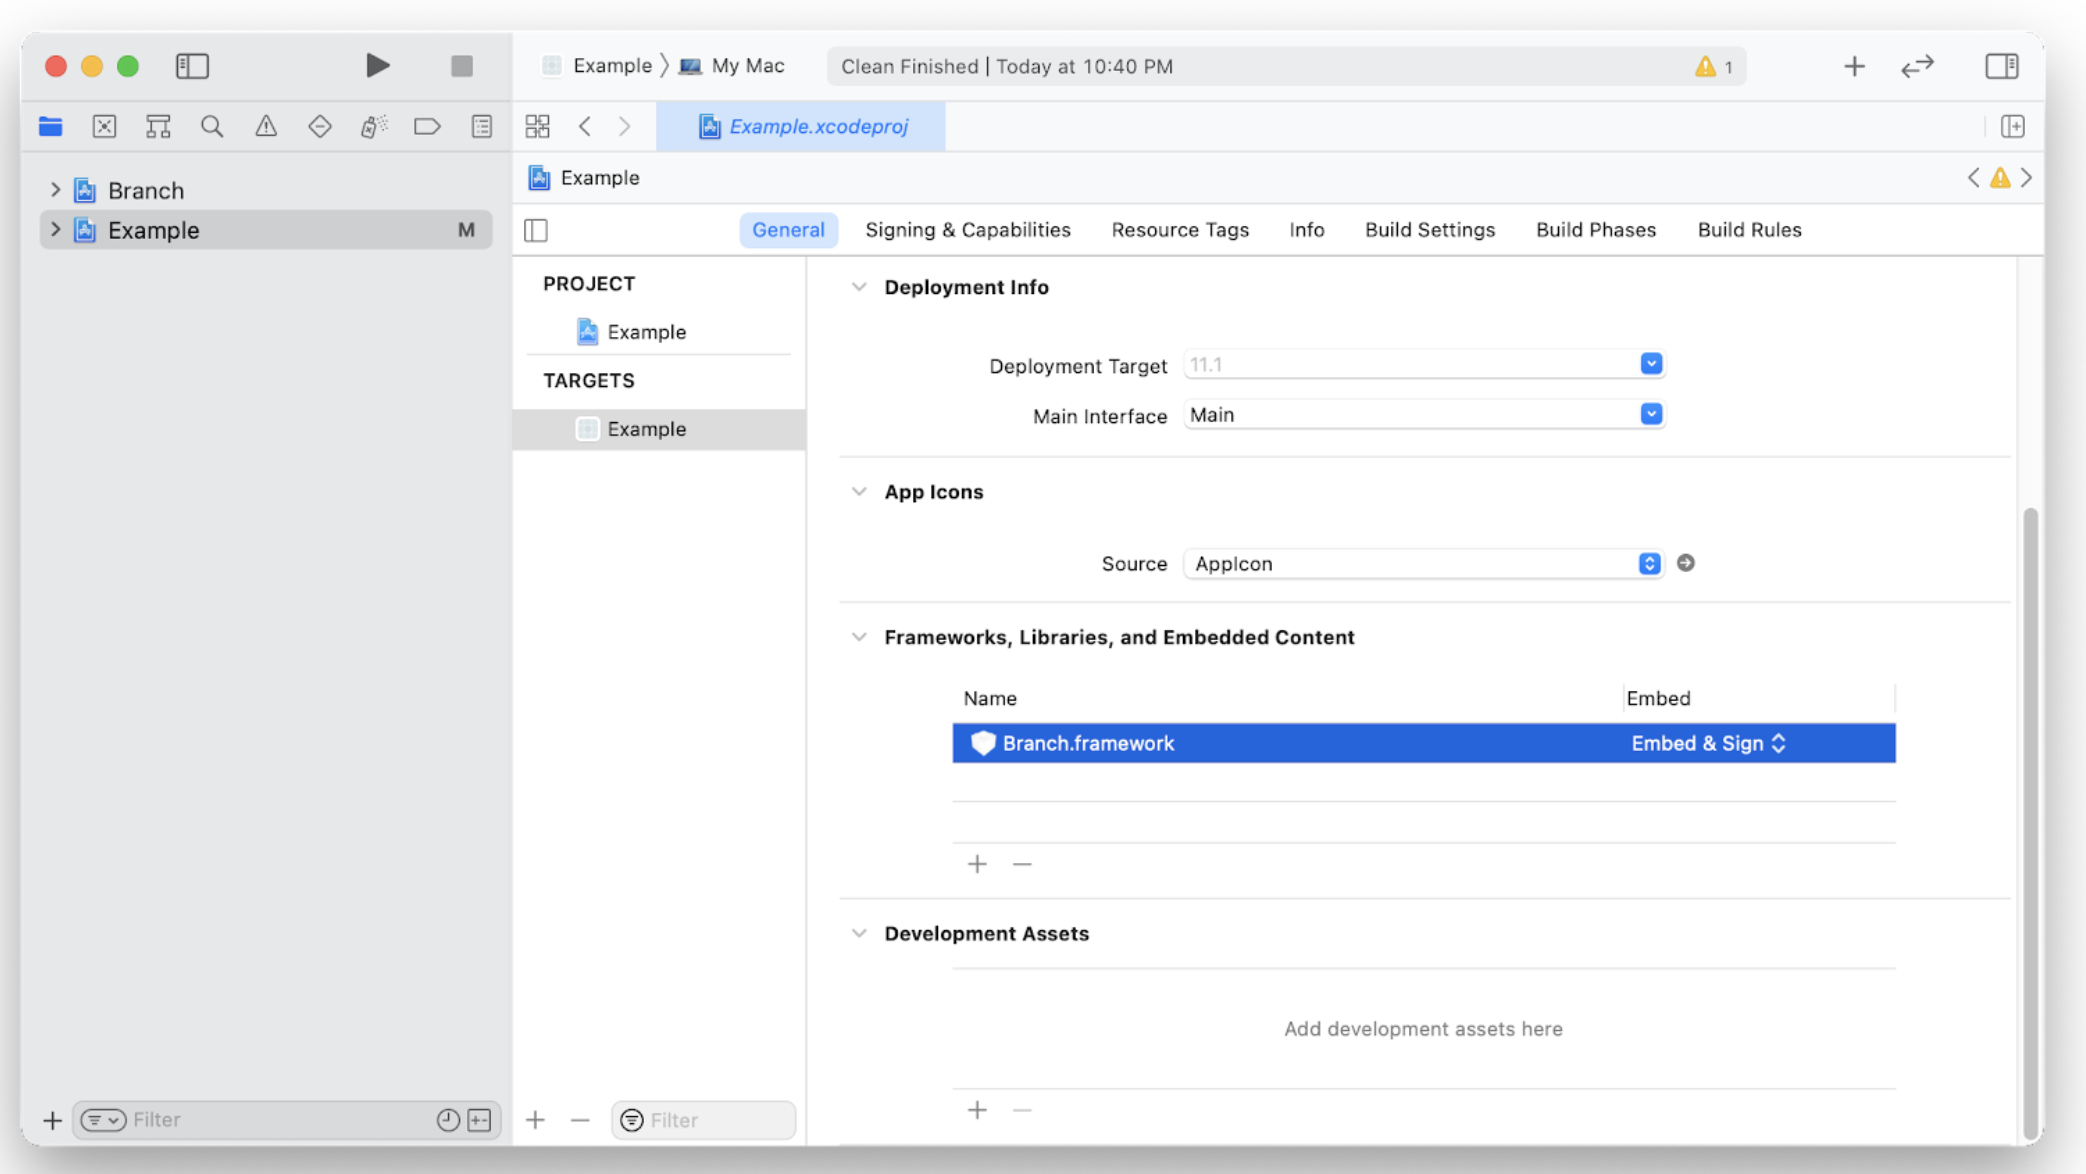
Task: Open the Issue navigator
Action: pos(266,126)
